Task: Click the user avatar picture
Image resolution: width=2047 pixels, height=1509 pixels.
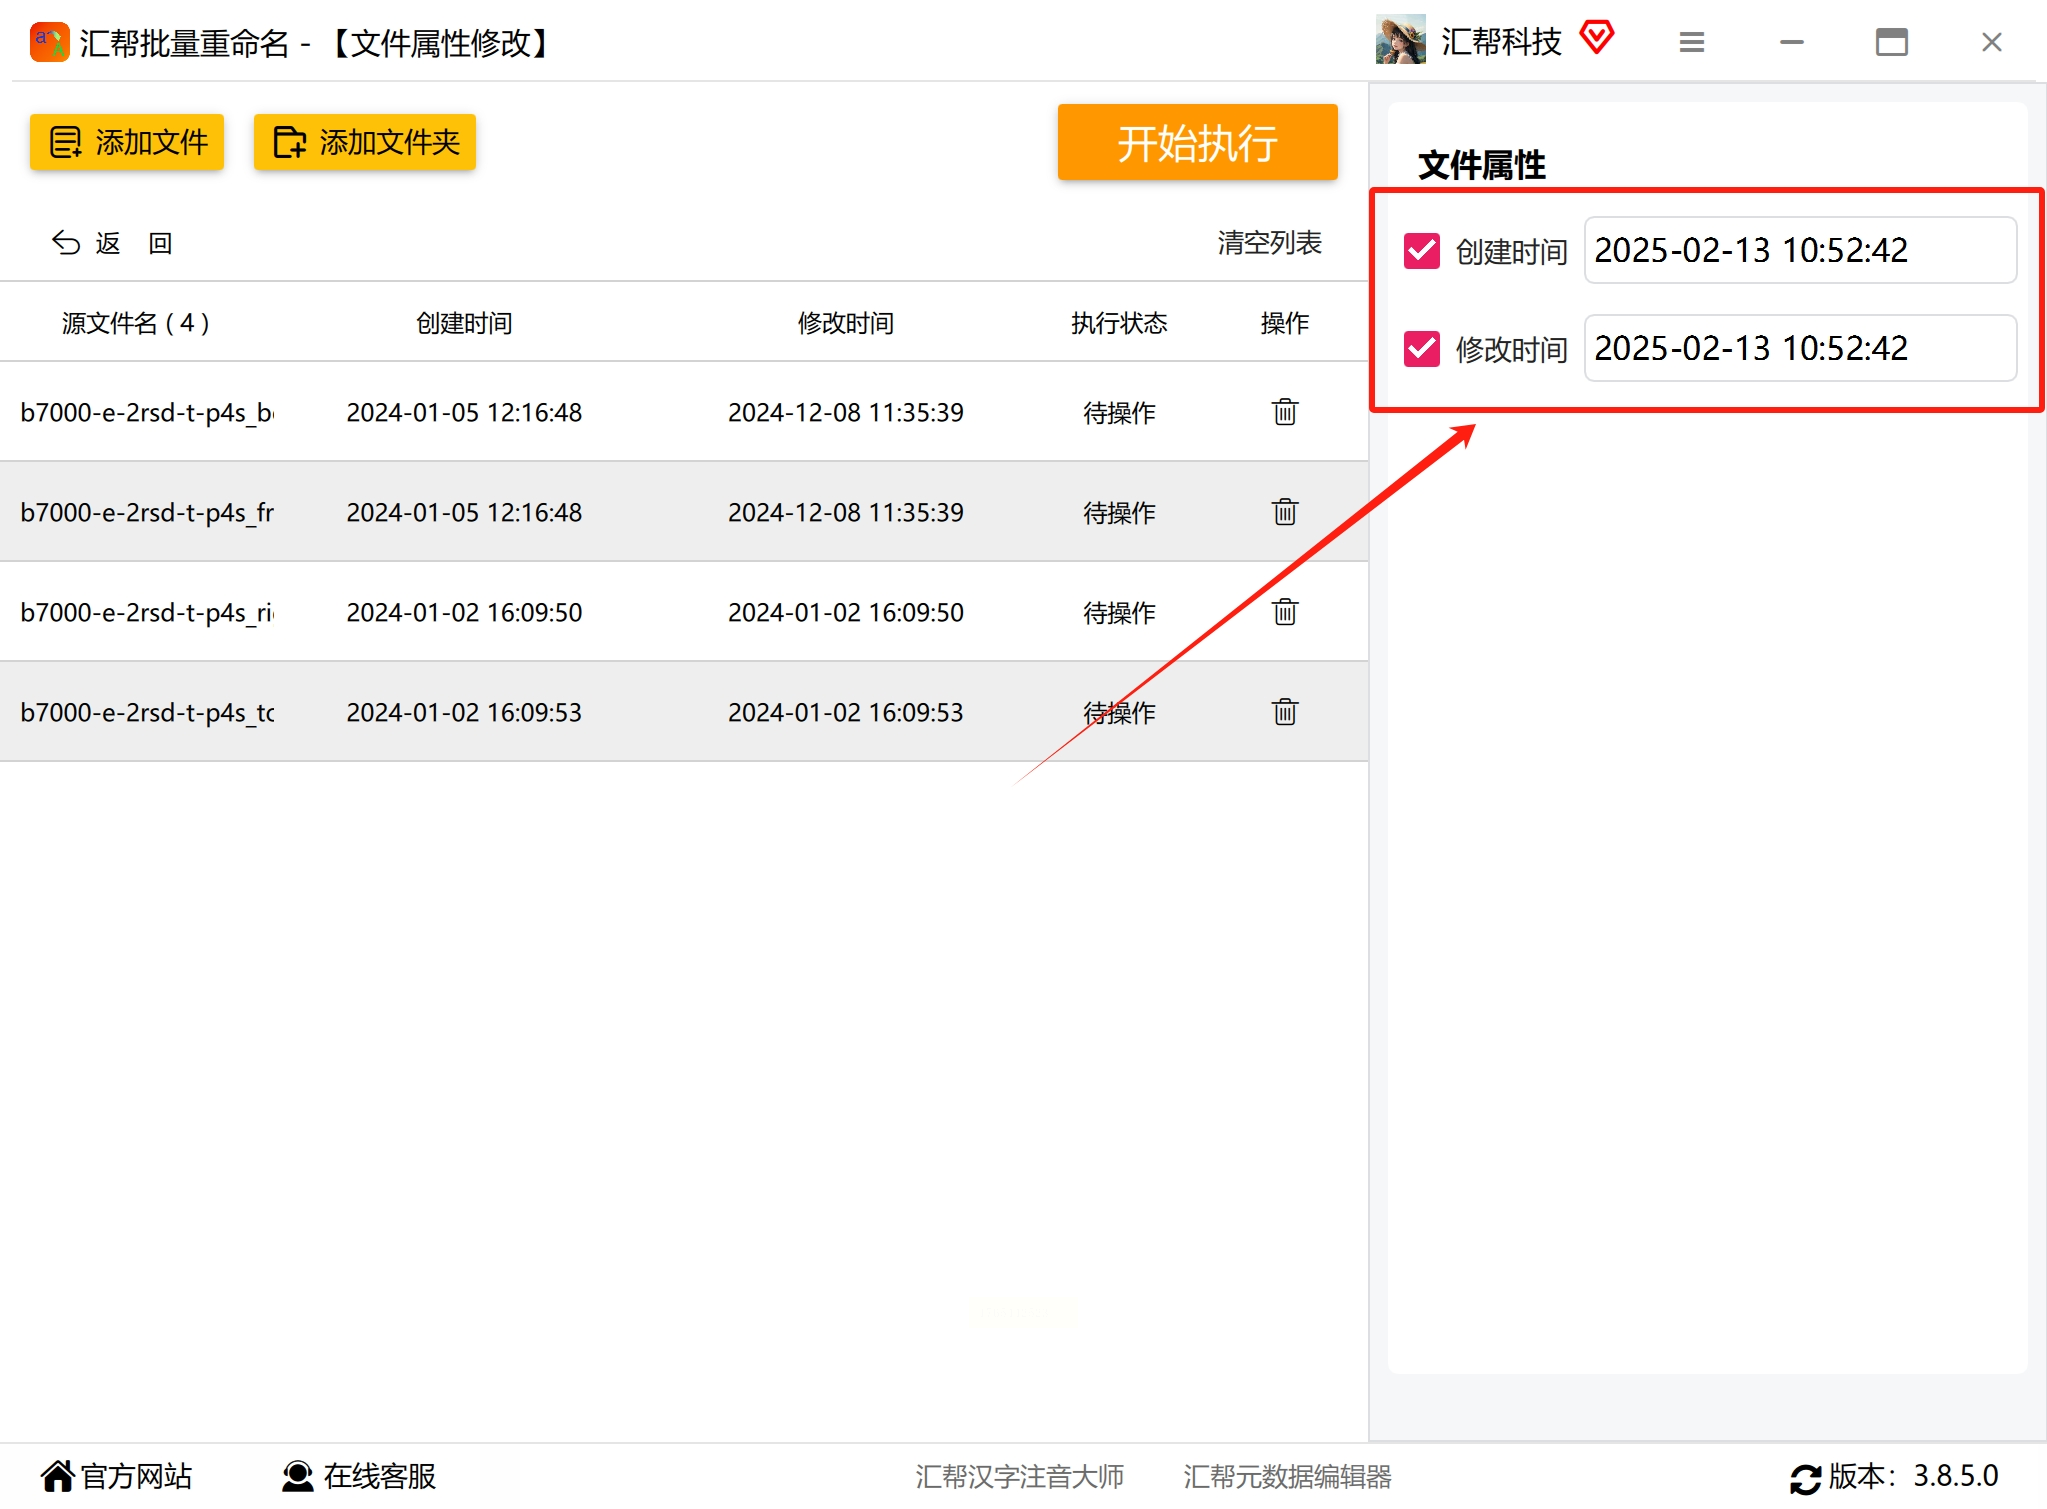Action: 1400,41
